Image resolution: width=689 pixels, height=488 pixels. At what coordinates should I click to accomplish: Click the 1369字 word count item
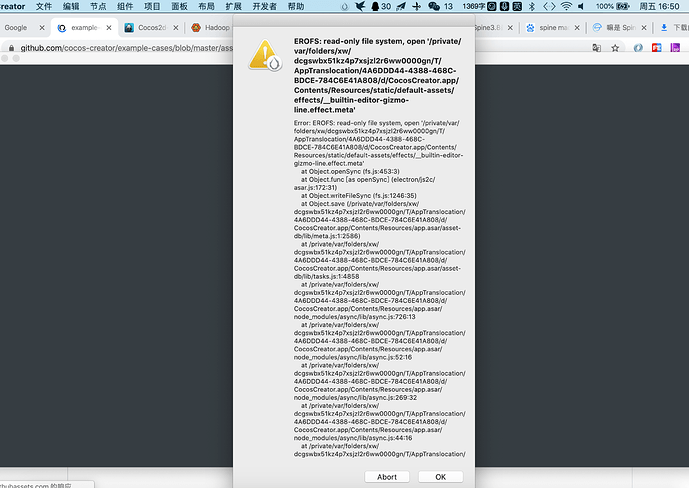[x=474, y=6]
